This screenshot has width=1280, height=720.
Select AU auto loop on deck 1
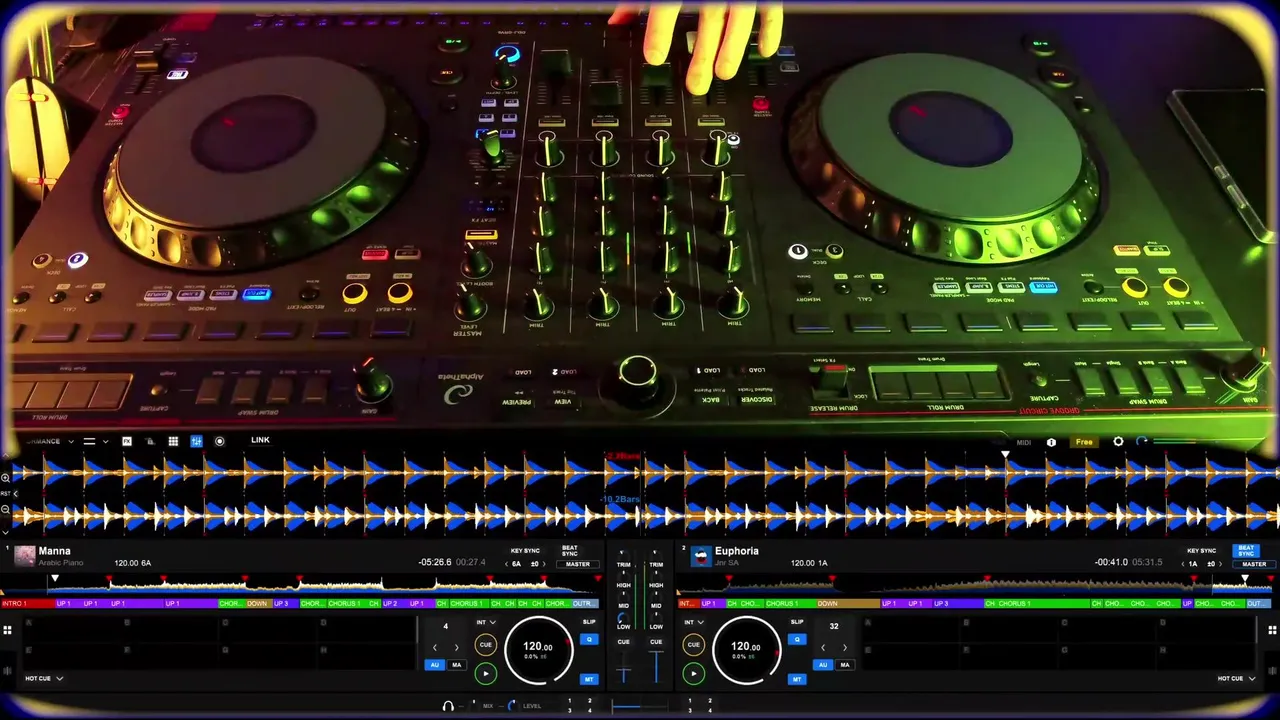(x=435, y=665)
